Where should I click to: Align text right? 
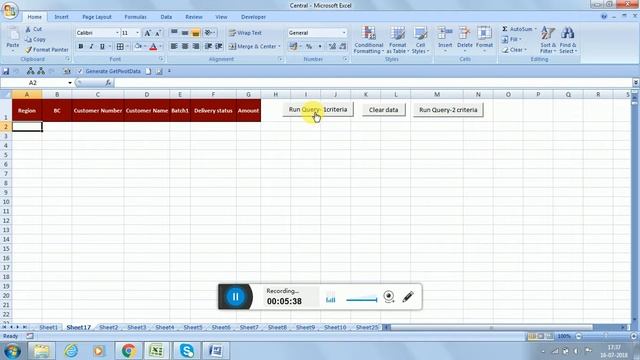(x=196, y=47)
